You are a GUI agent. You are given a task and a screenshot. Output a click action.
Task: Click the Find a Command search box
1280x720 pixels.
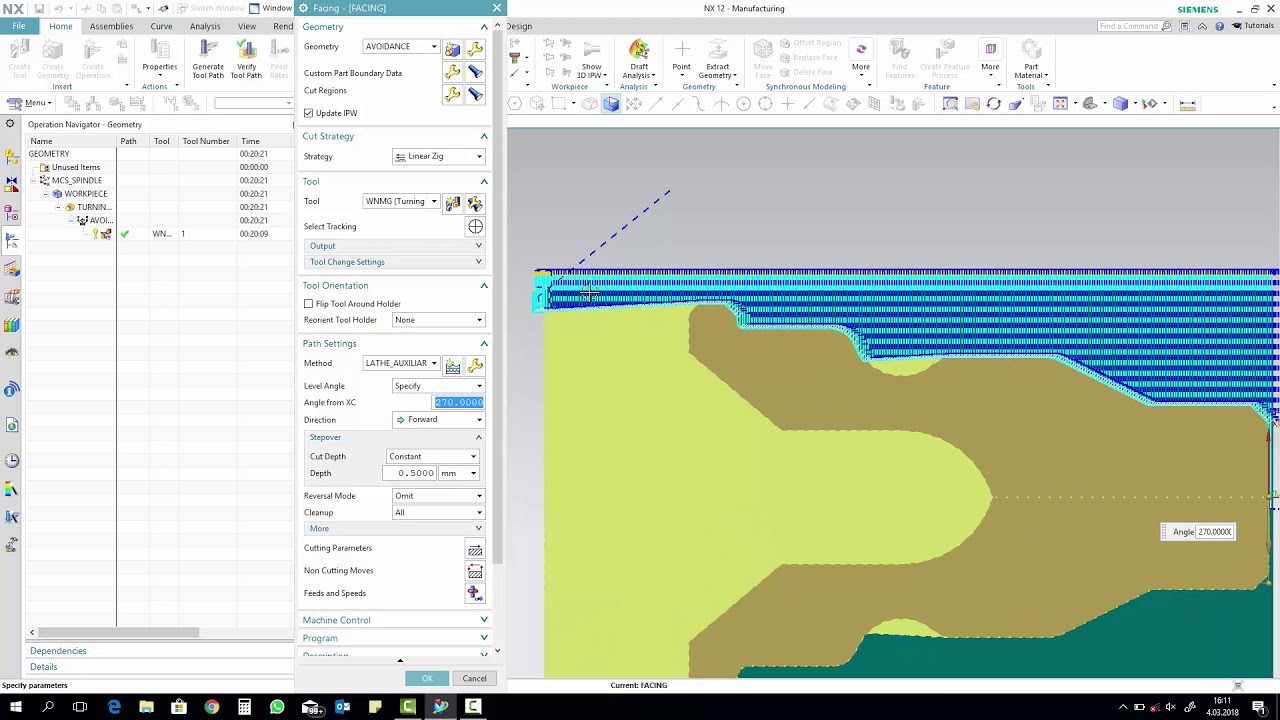tap(1134, 26)
